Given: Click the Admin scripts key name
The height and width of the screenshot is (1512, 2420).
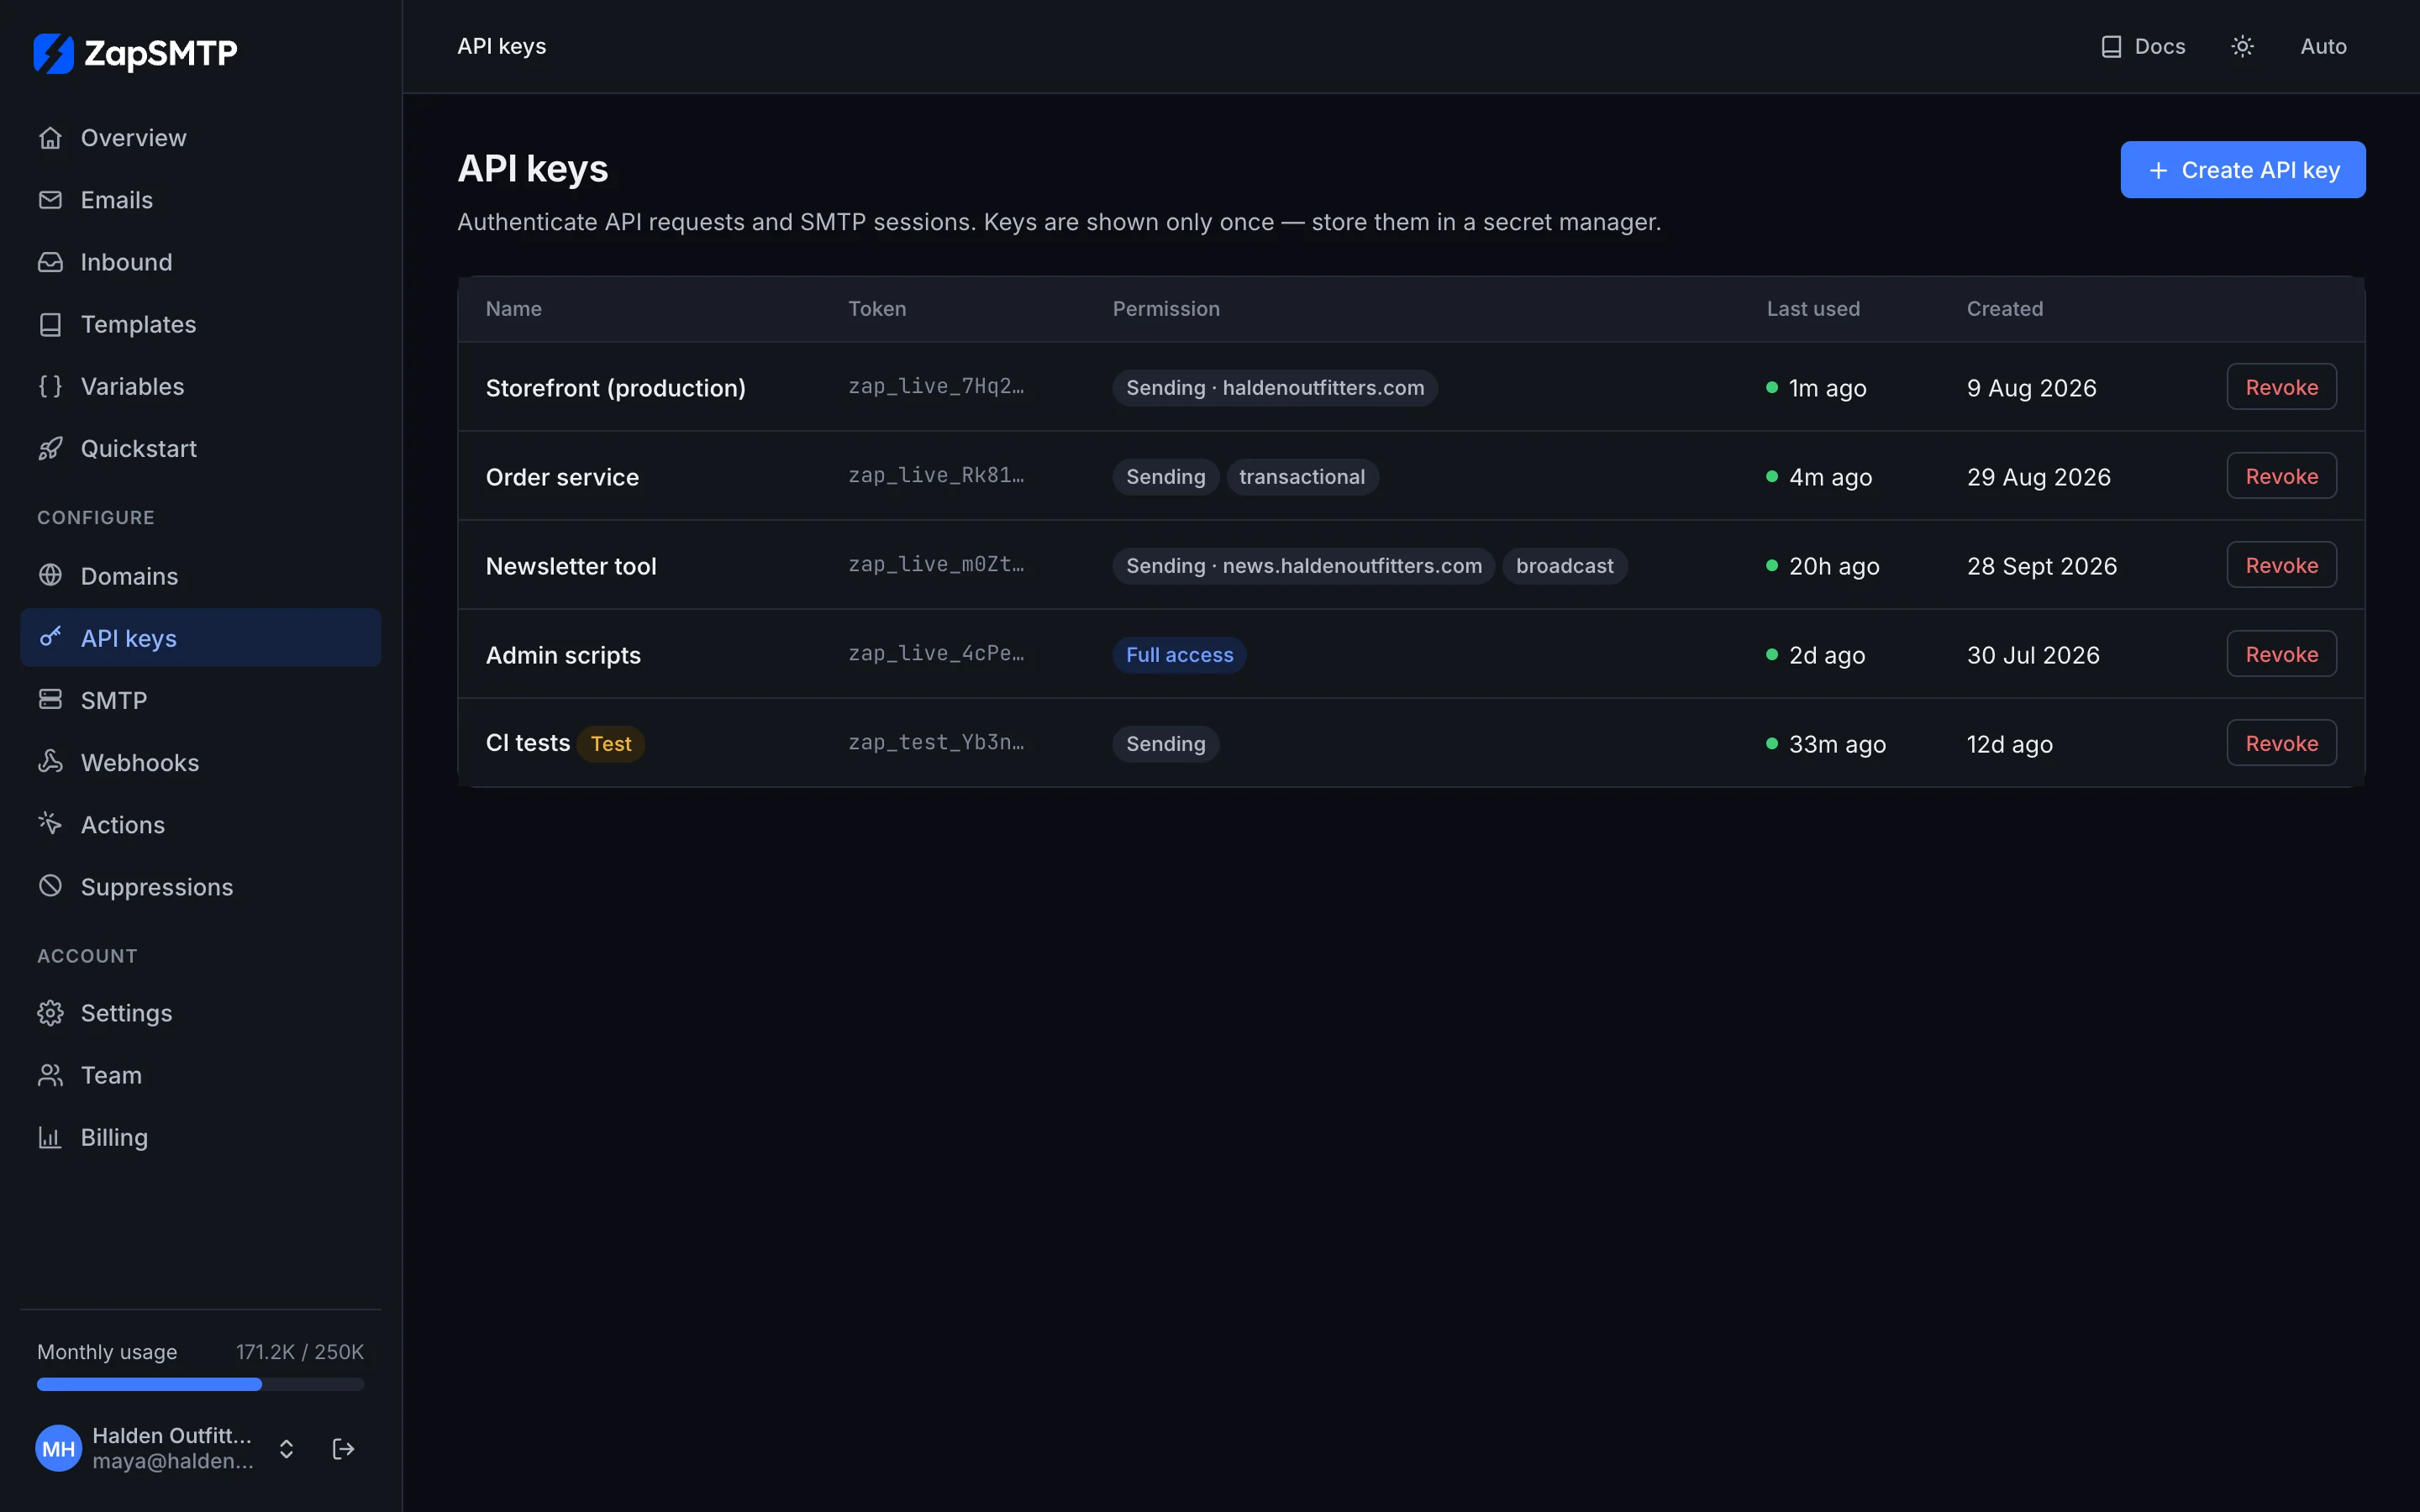Looking at the screenshot, I should pos(563,655).
